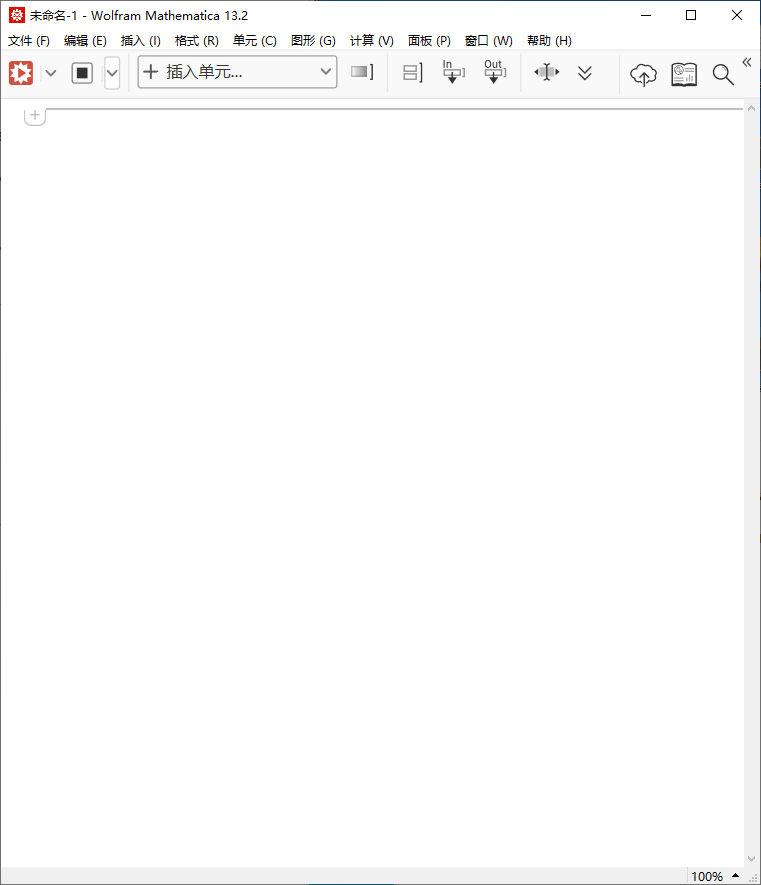Click the Mathematica title bar app icon
Viewport: 761px width, 885px height.
tap(17, 15)
